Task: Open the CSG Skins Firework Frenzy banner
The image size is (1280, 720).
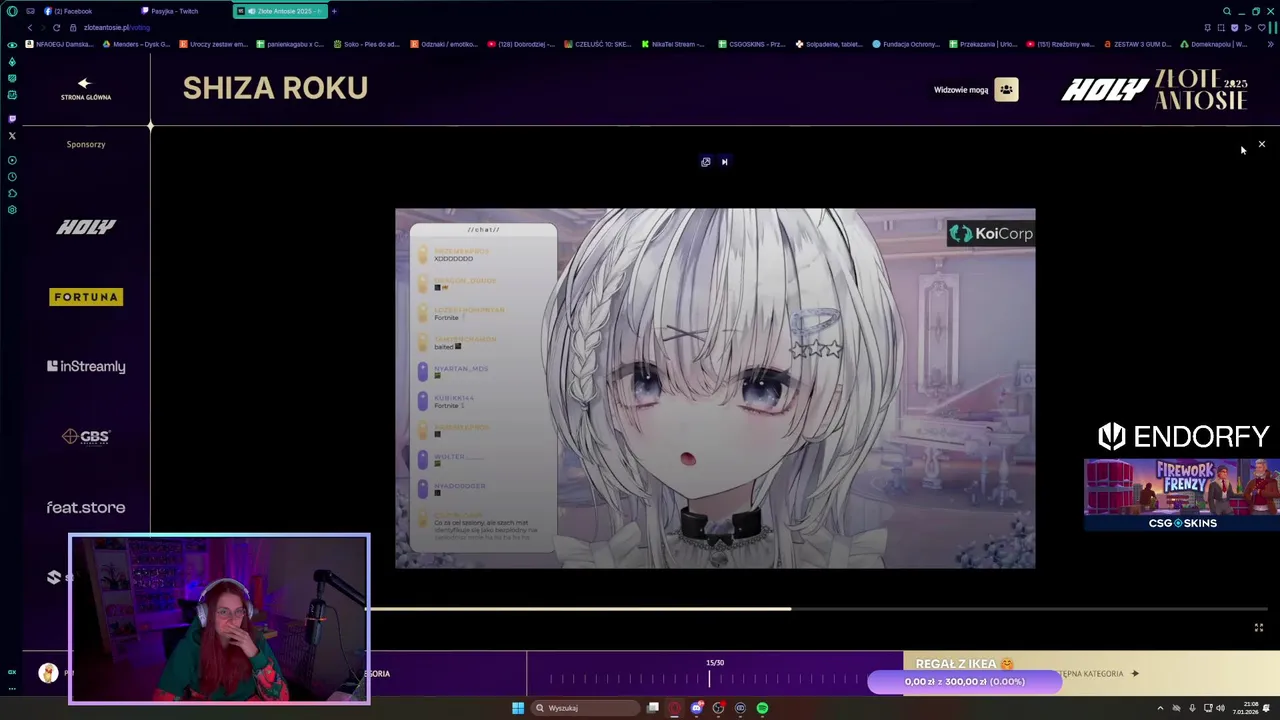Action: point(1182,495)
